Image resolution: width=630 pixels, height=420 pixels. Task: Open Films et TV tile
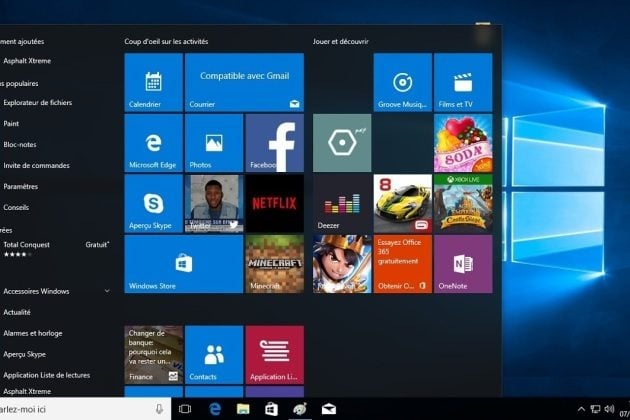pos(463,82)
